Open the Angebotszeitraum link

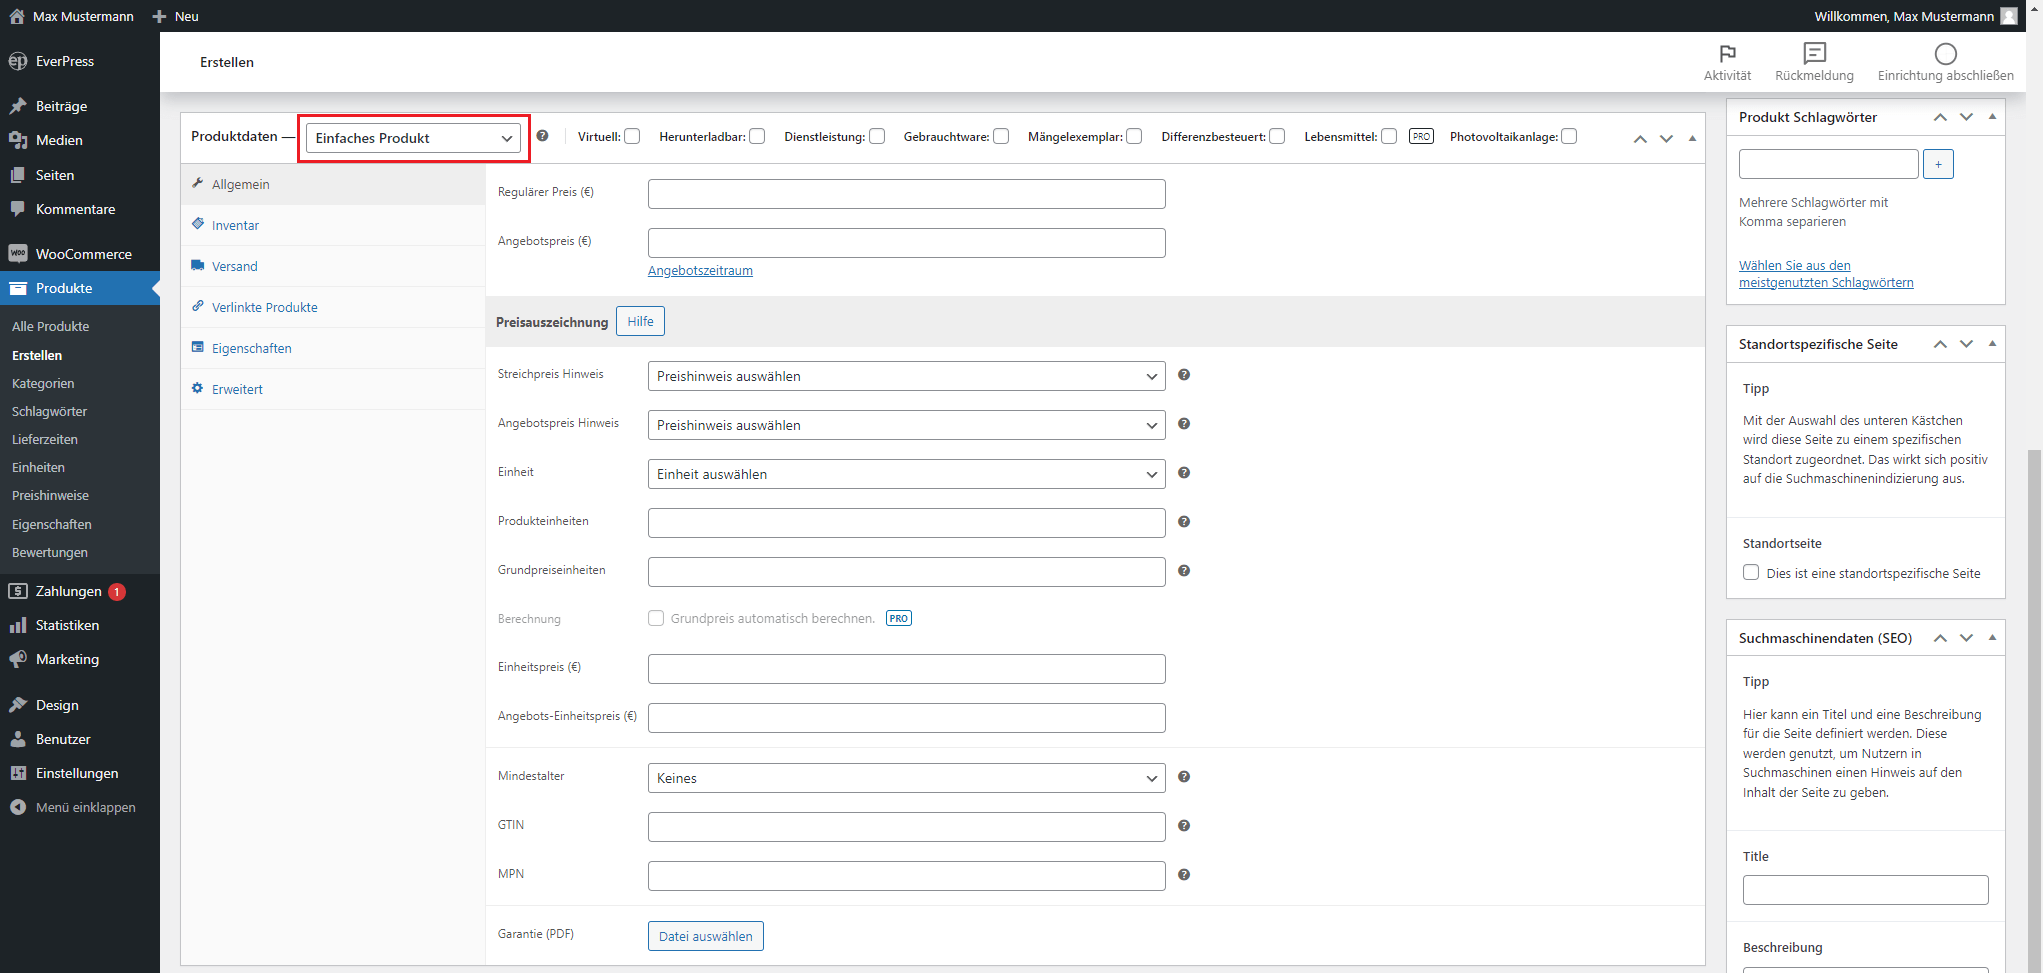pyautogui.click(x=700, y=271)
